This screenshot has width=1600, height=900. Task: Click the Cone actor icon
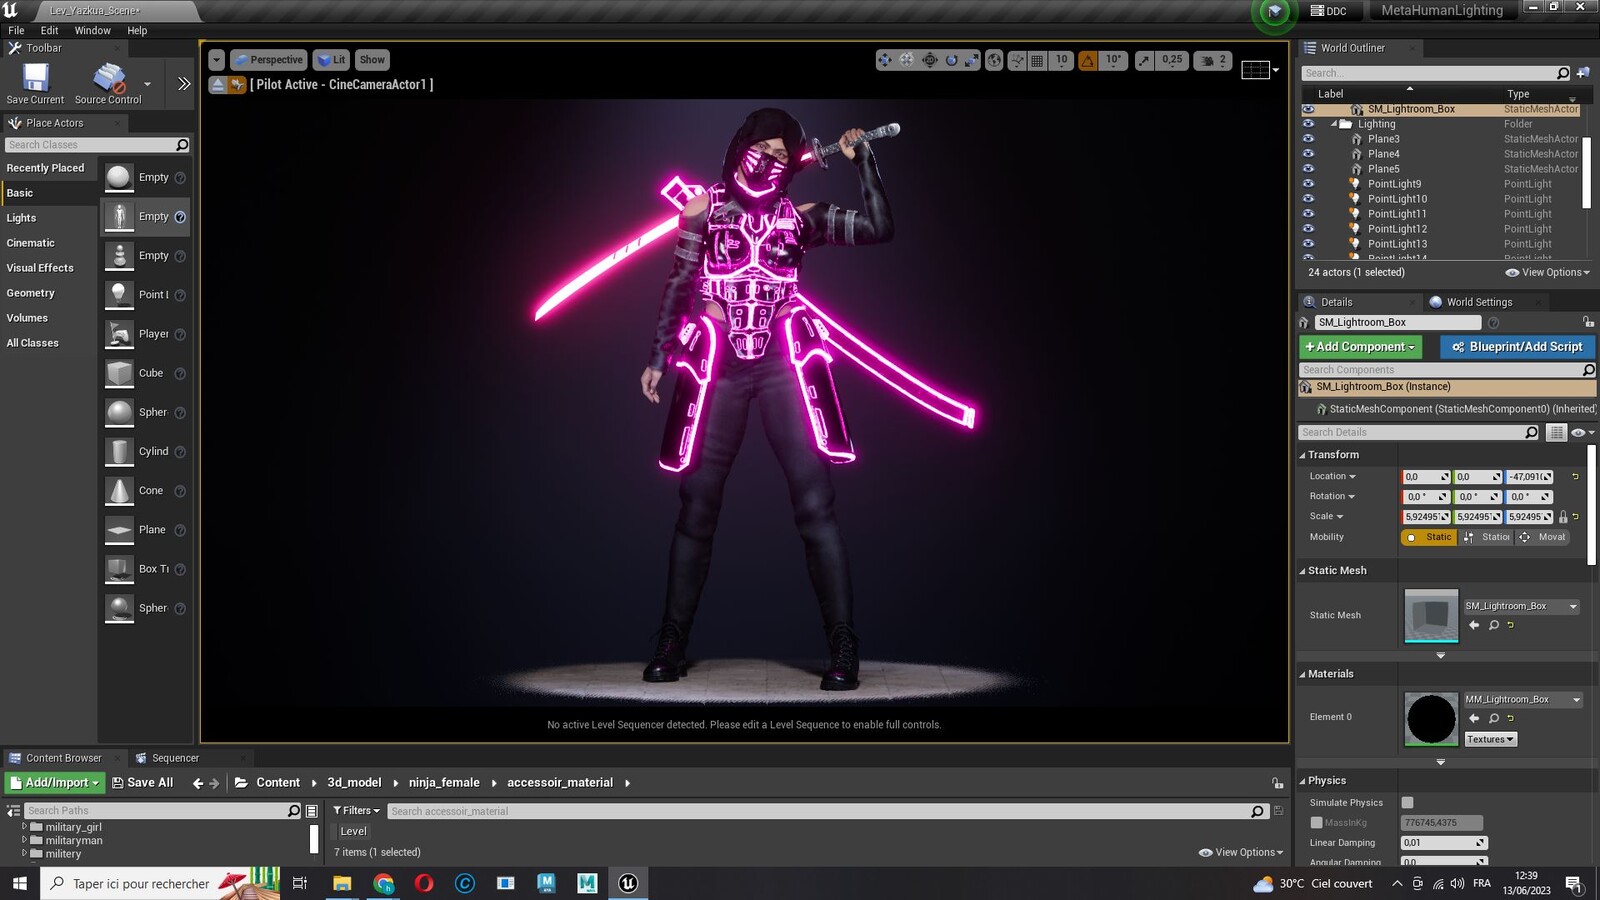[119, 491]
